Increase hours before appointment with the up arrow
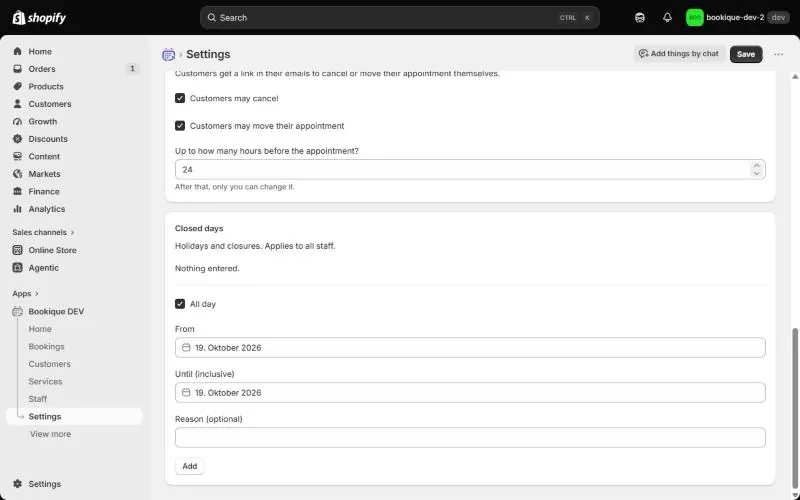The width and height of the screenshot is (800, 500). pos(757,165)
